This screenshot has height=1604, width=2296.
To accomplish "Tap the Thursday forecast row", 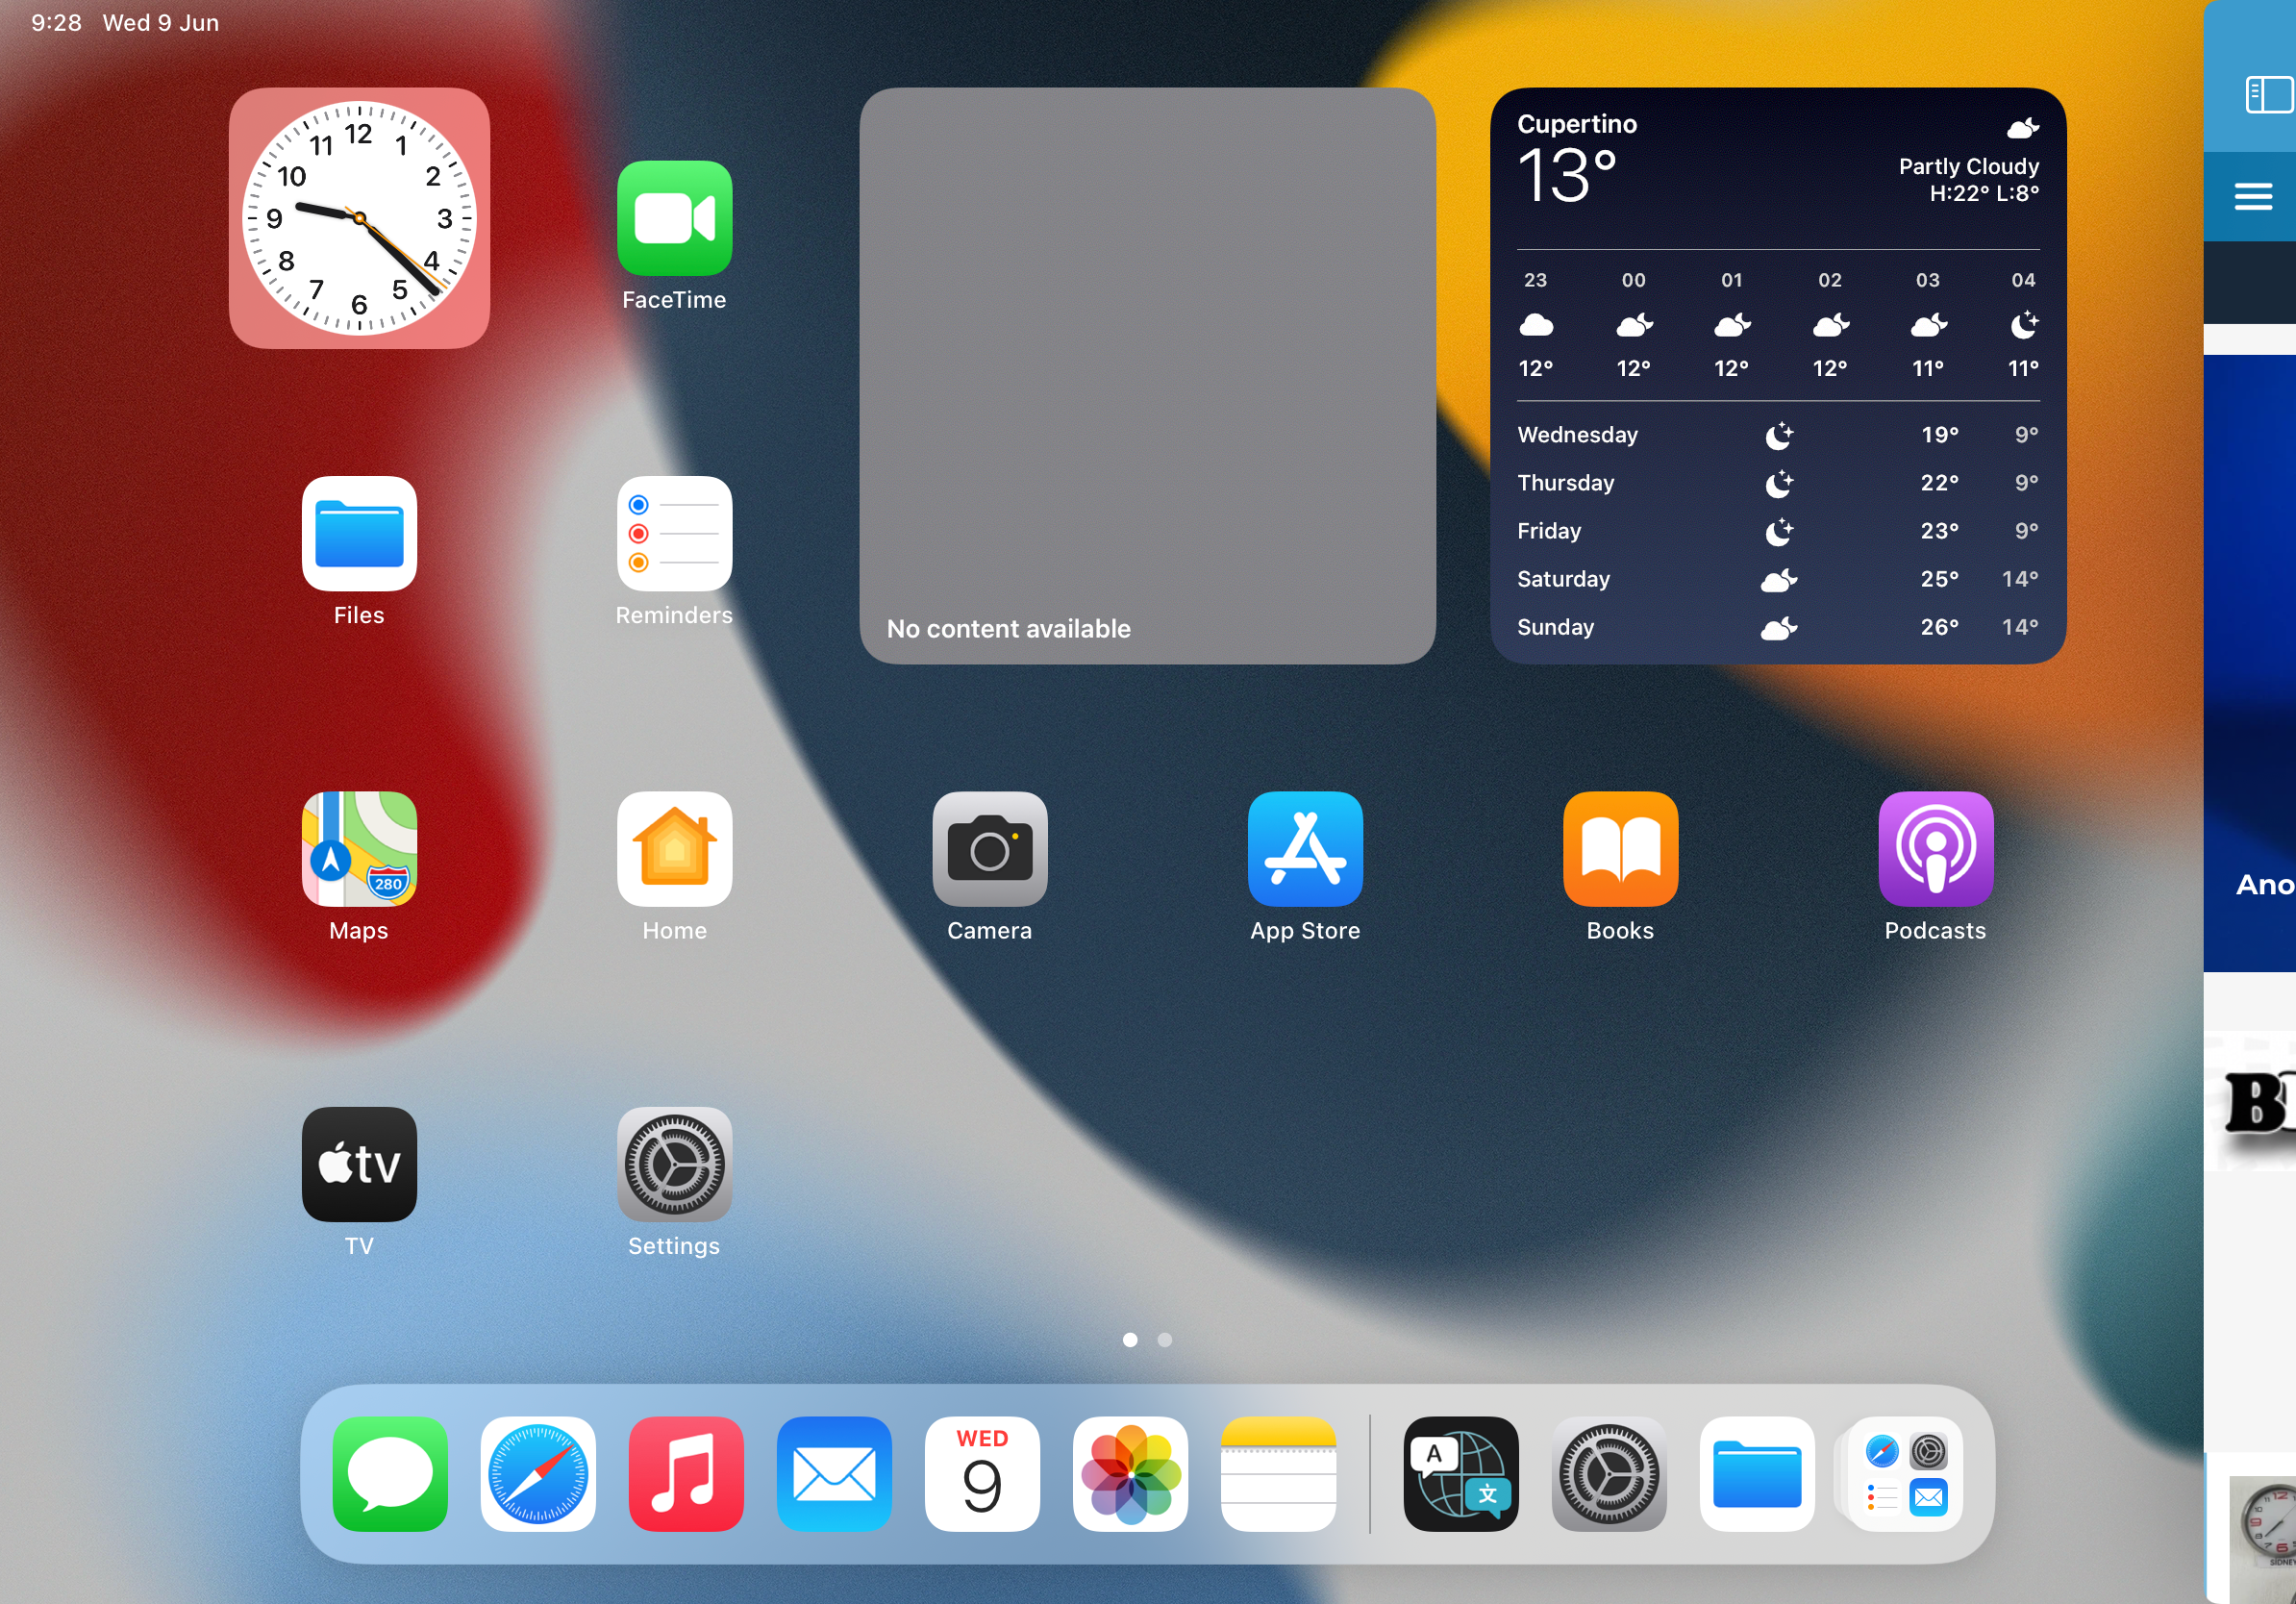I will [1778, 483].
